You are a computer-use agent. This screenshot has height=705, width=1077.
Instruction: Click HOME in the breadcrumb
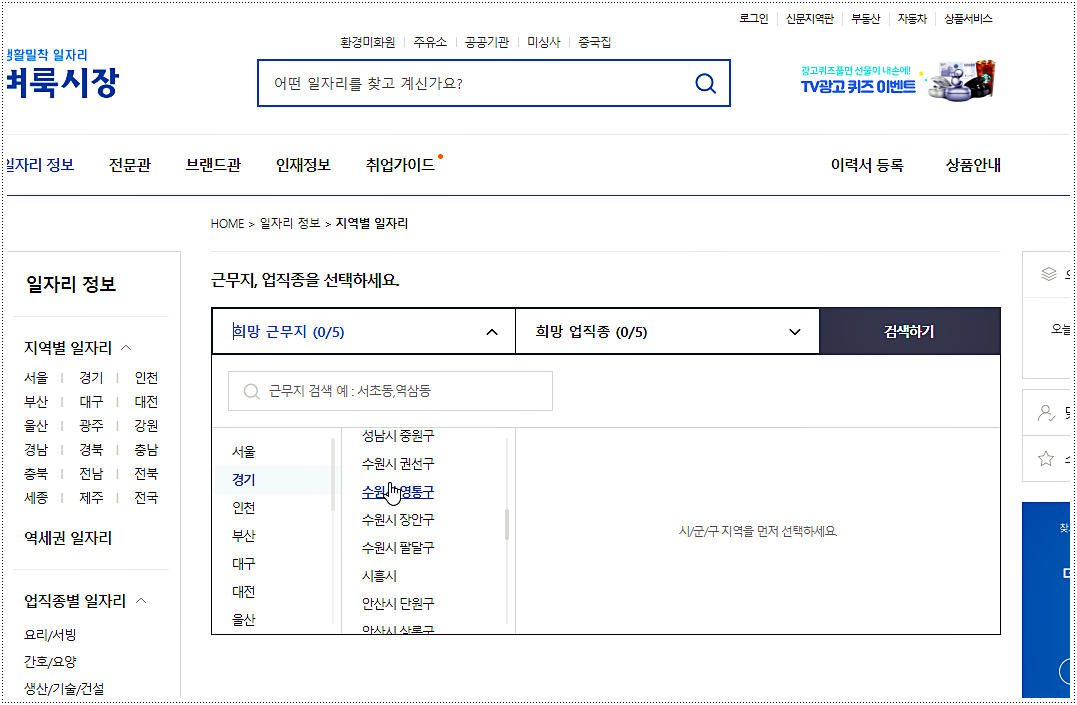point(227,223)
